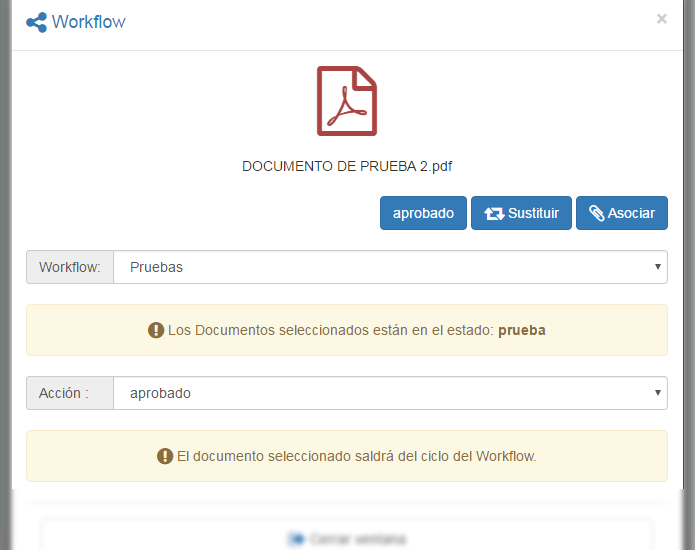Screen dimensions: 695x550
Task: Click the icon beside Cerrar ventana
Action: pos(295,539)
